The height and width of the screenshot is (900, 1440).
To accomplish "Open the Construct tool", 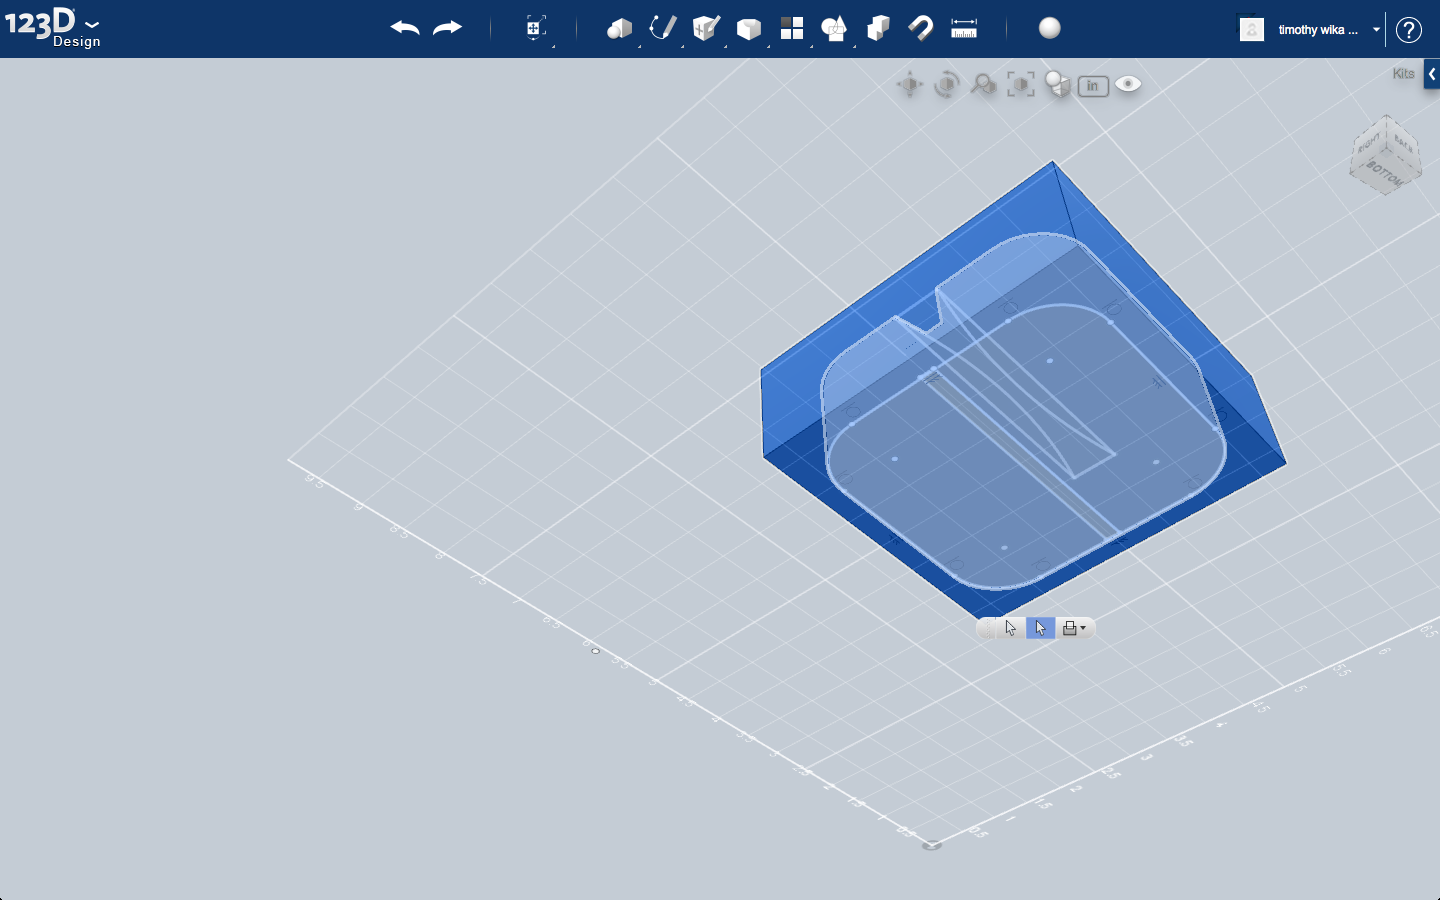I will coord(706,28).
